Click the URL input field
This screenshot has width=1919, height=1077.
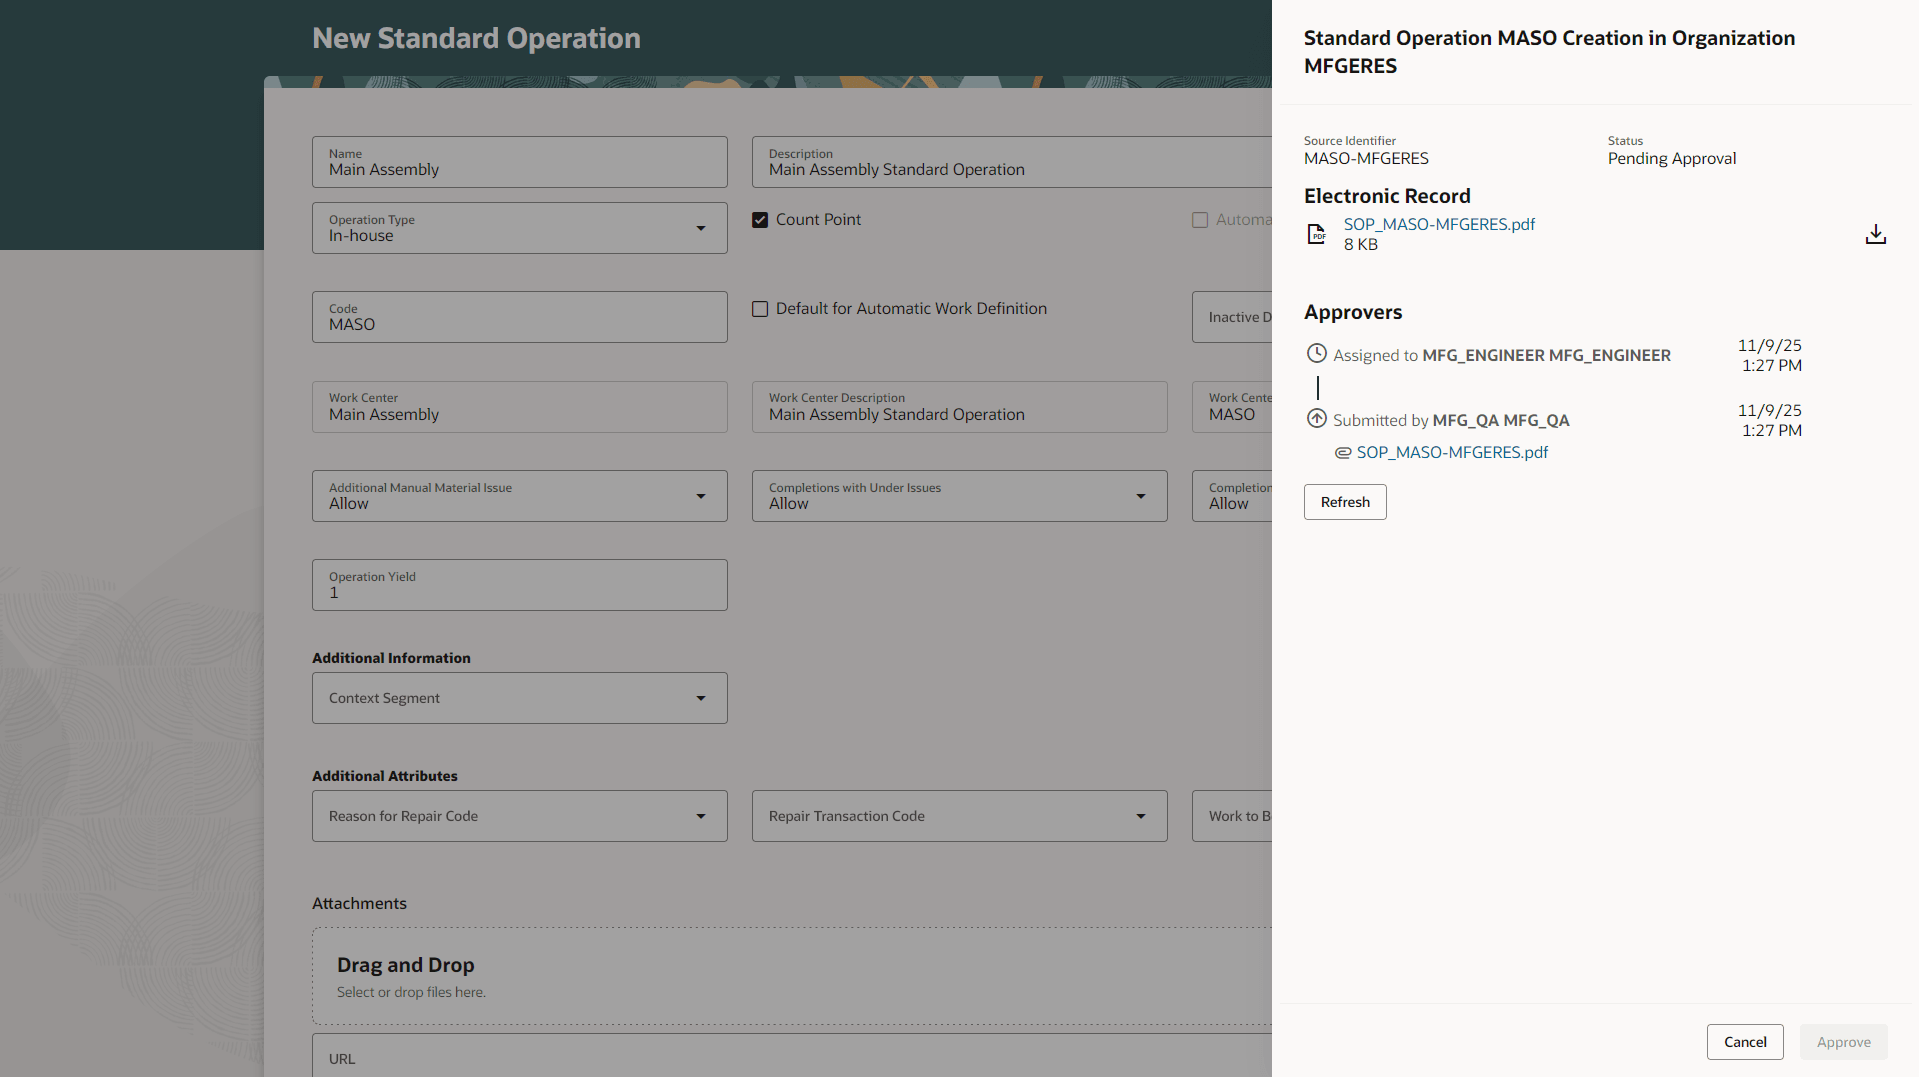(700, 1057)
